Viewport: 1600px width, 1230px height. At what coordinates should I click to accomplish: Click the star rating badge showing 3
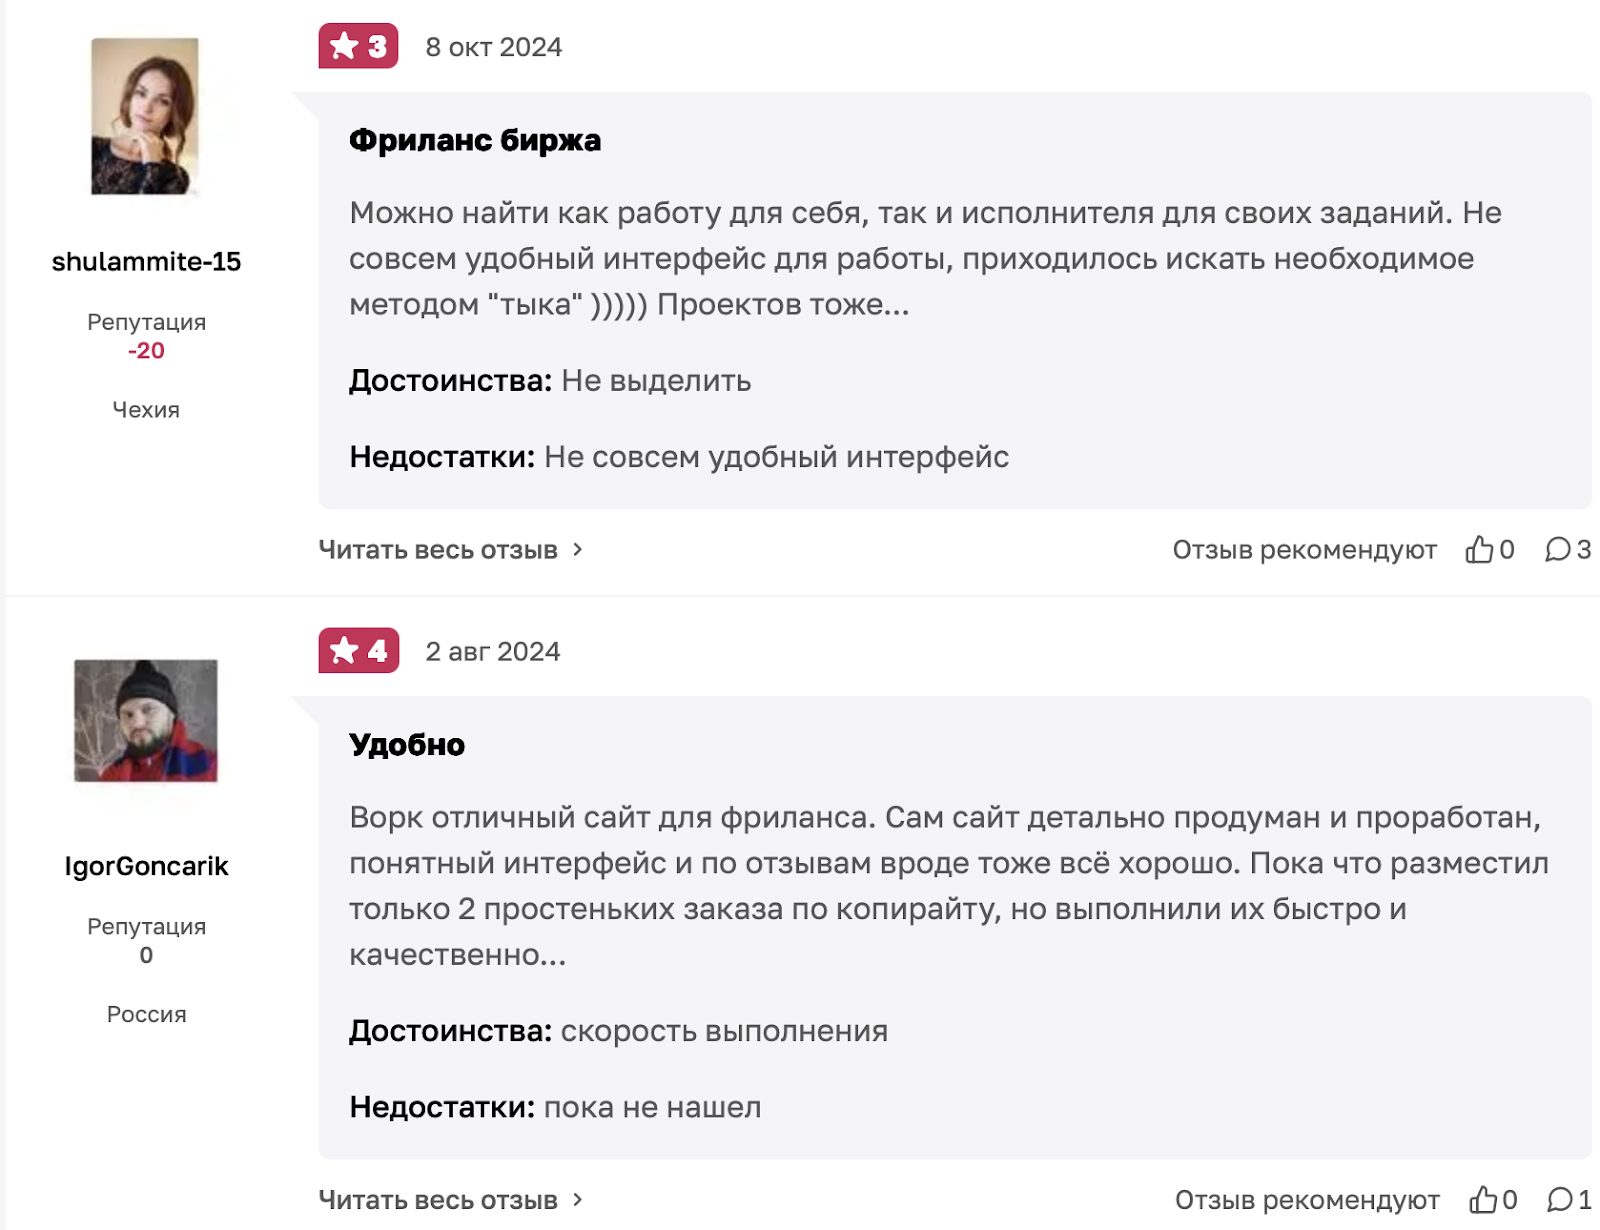pyautogui.click(x=360, y=45)
